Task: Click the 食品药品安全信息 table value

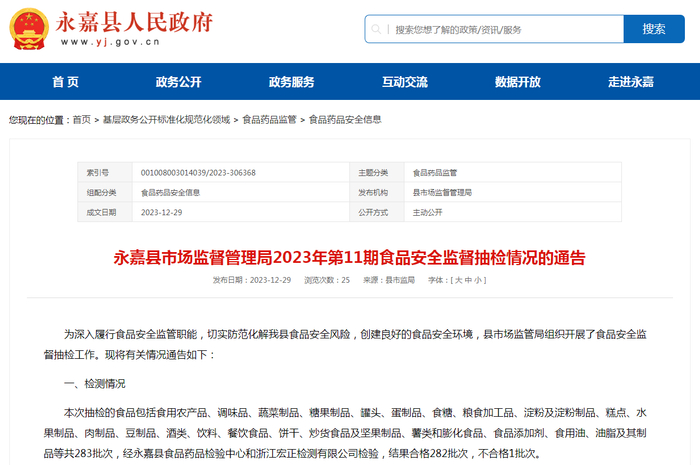Action: 170,192
